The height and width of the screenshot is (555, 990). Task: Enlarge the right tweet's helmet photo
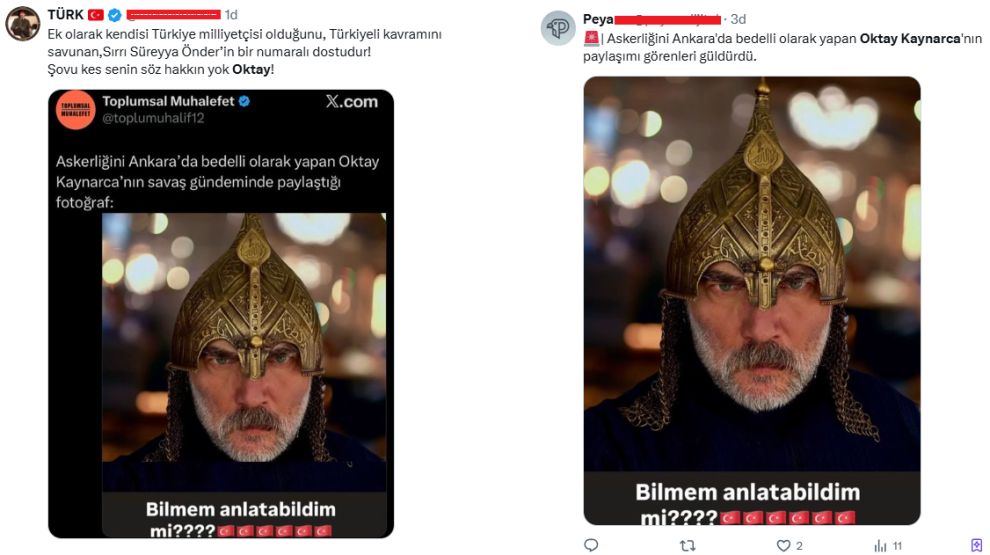751,300
